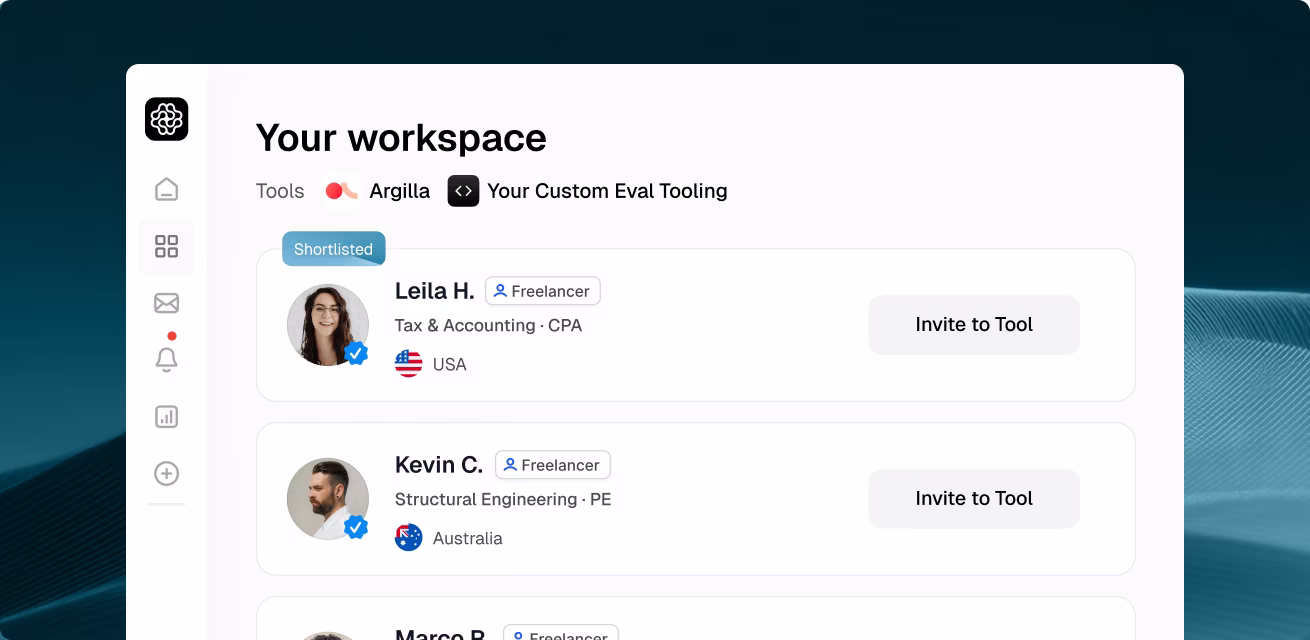Viewport: 1310px width, 640px height.
Task: Toggle Kevin C.'s verified badge
Action: 356,527
